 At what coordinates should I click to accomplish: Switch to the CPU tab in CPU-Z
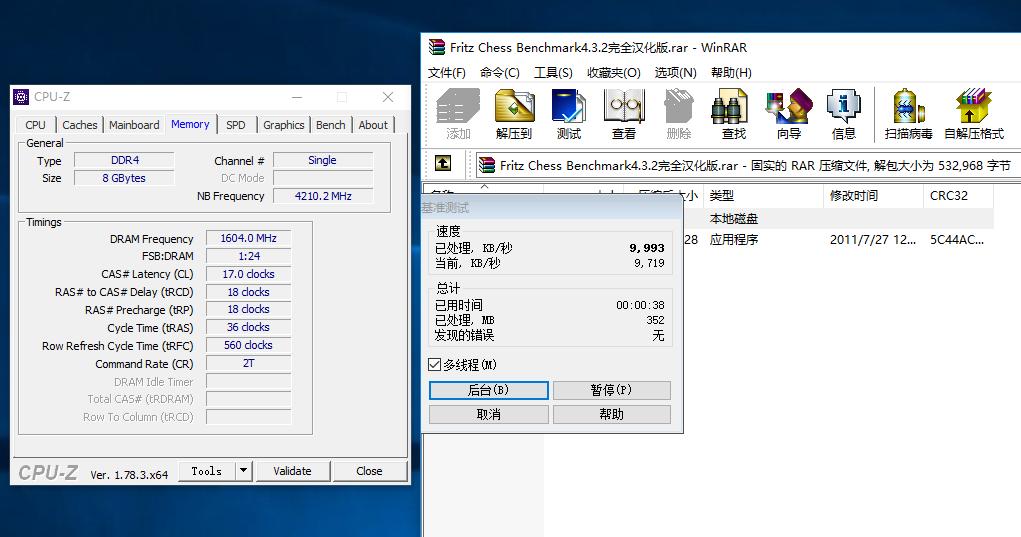coord(35,125)
